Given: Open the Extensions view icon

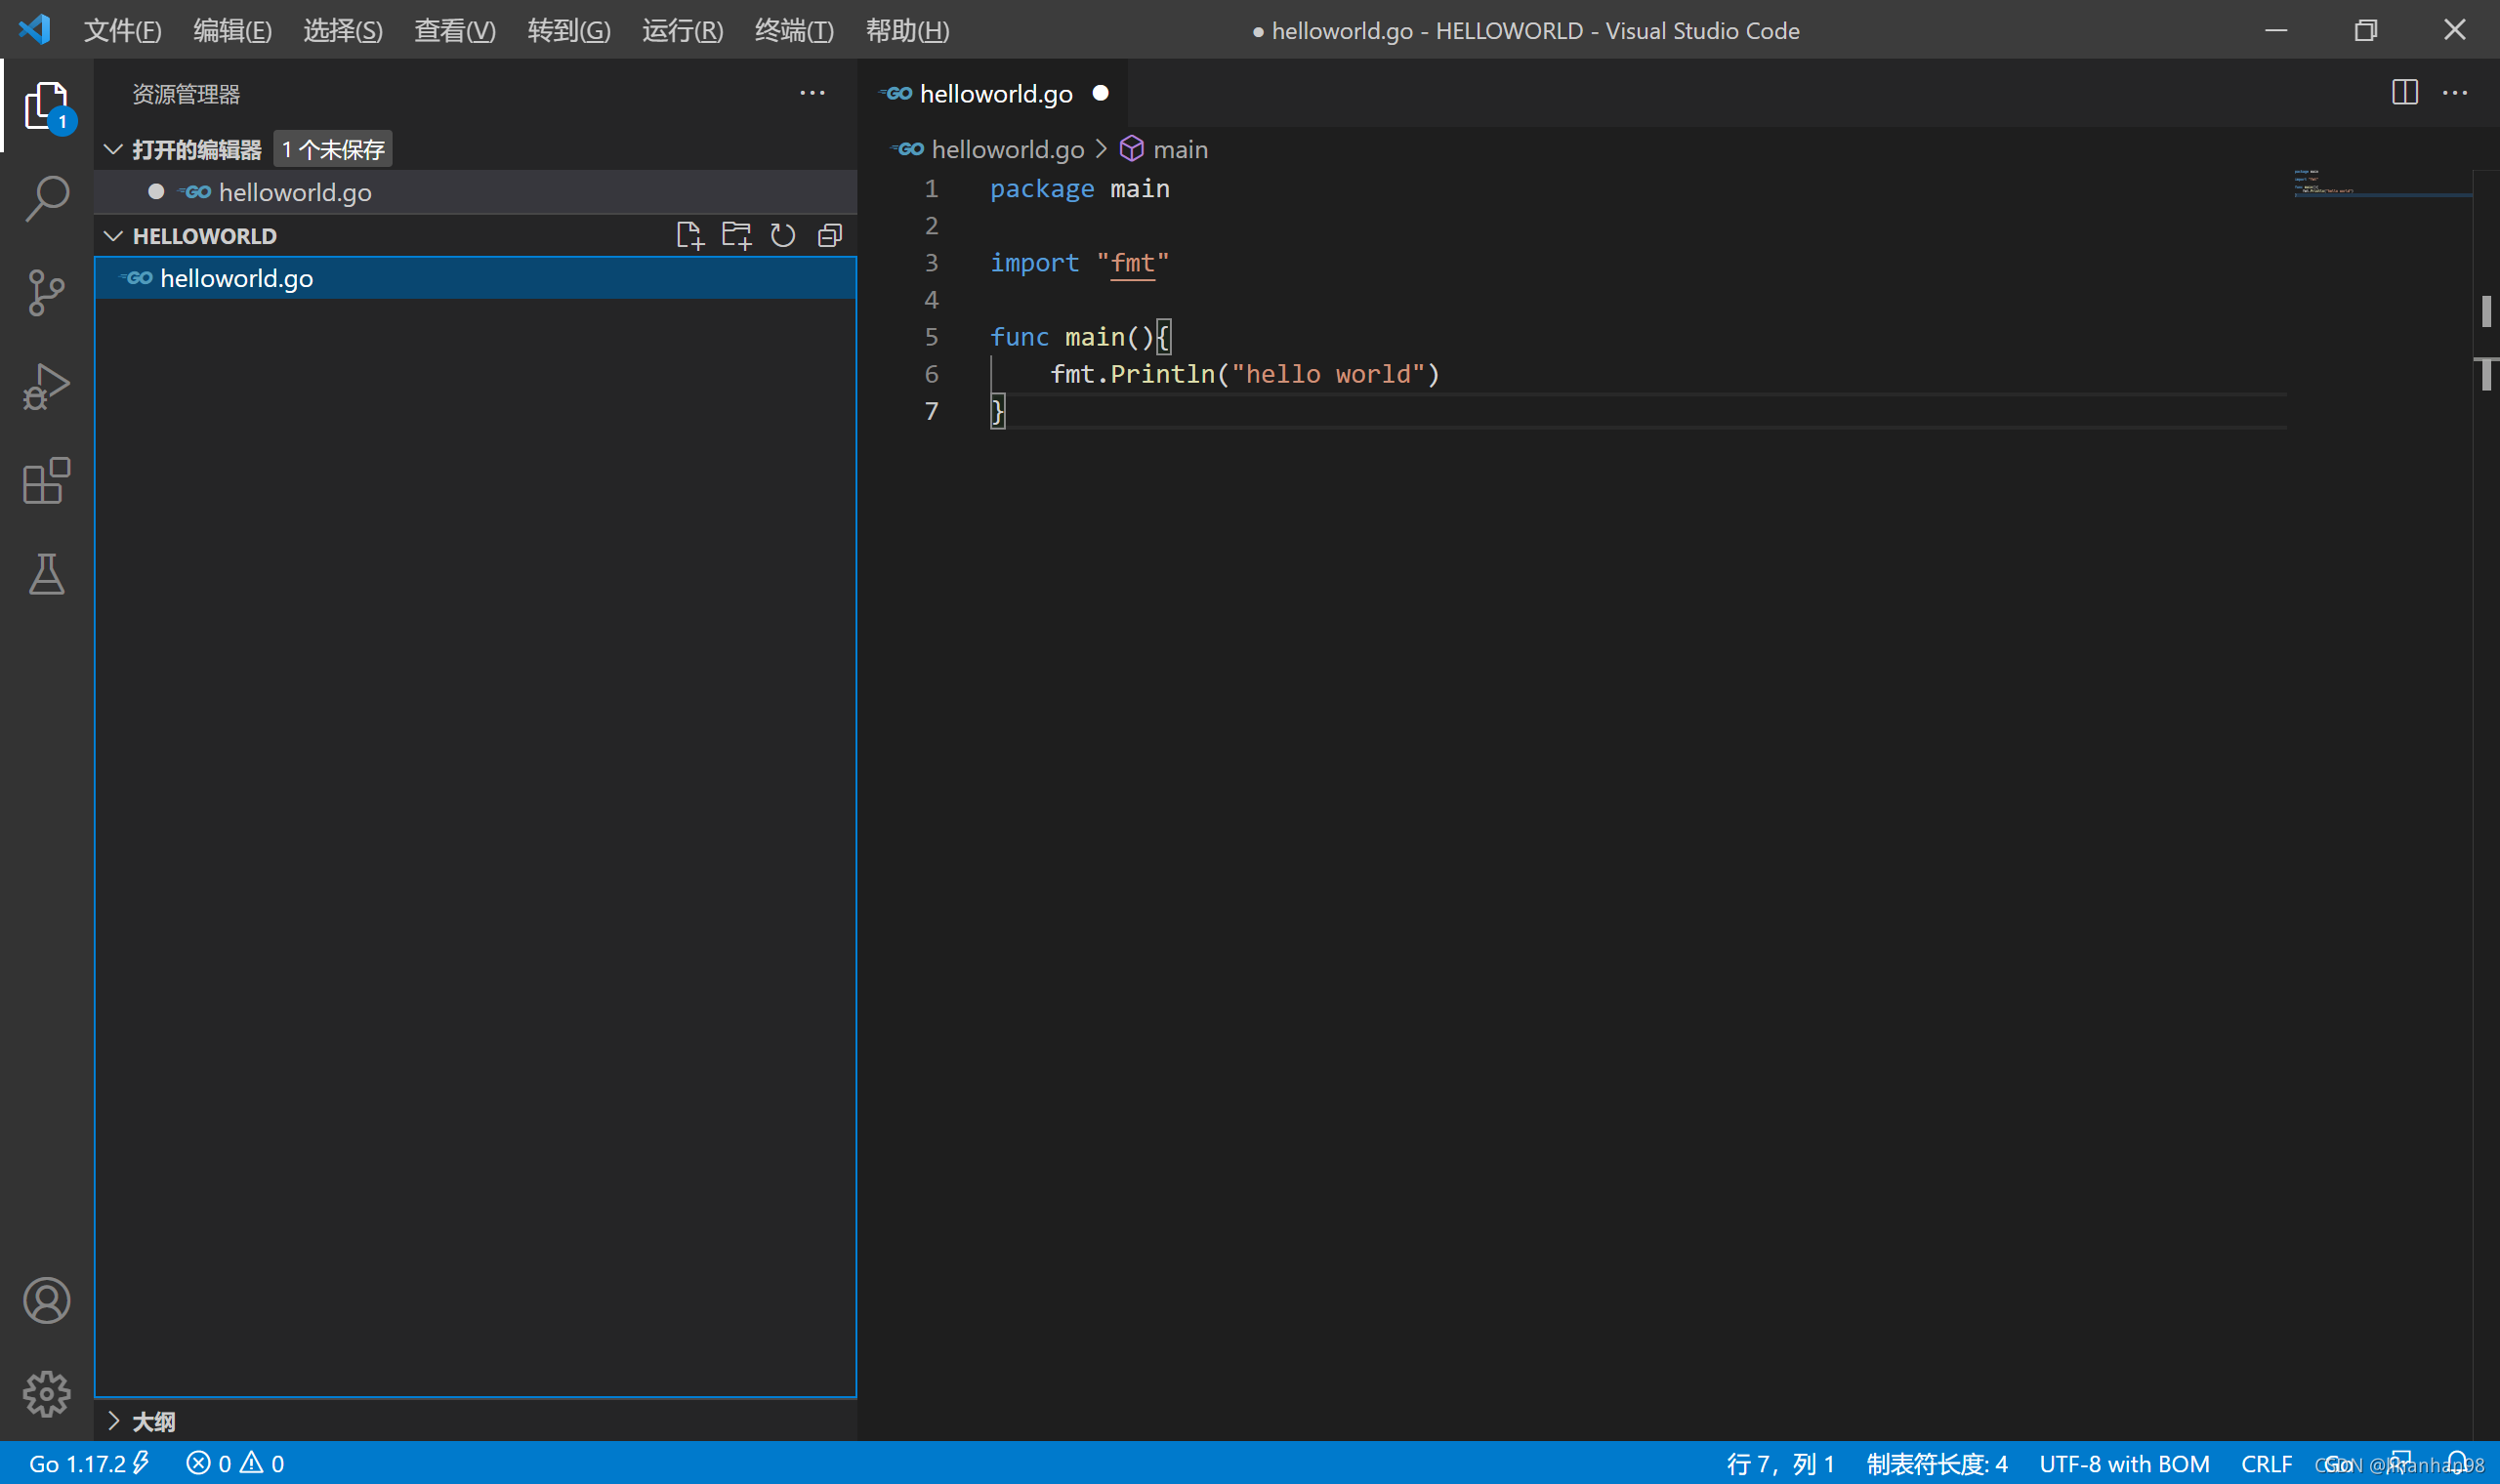Looking at the screenshot, I should [46, 480].
